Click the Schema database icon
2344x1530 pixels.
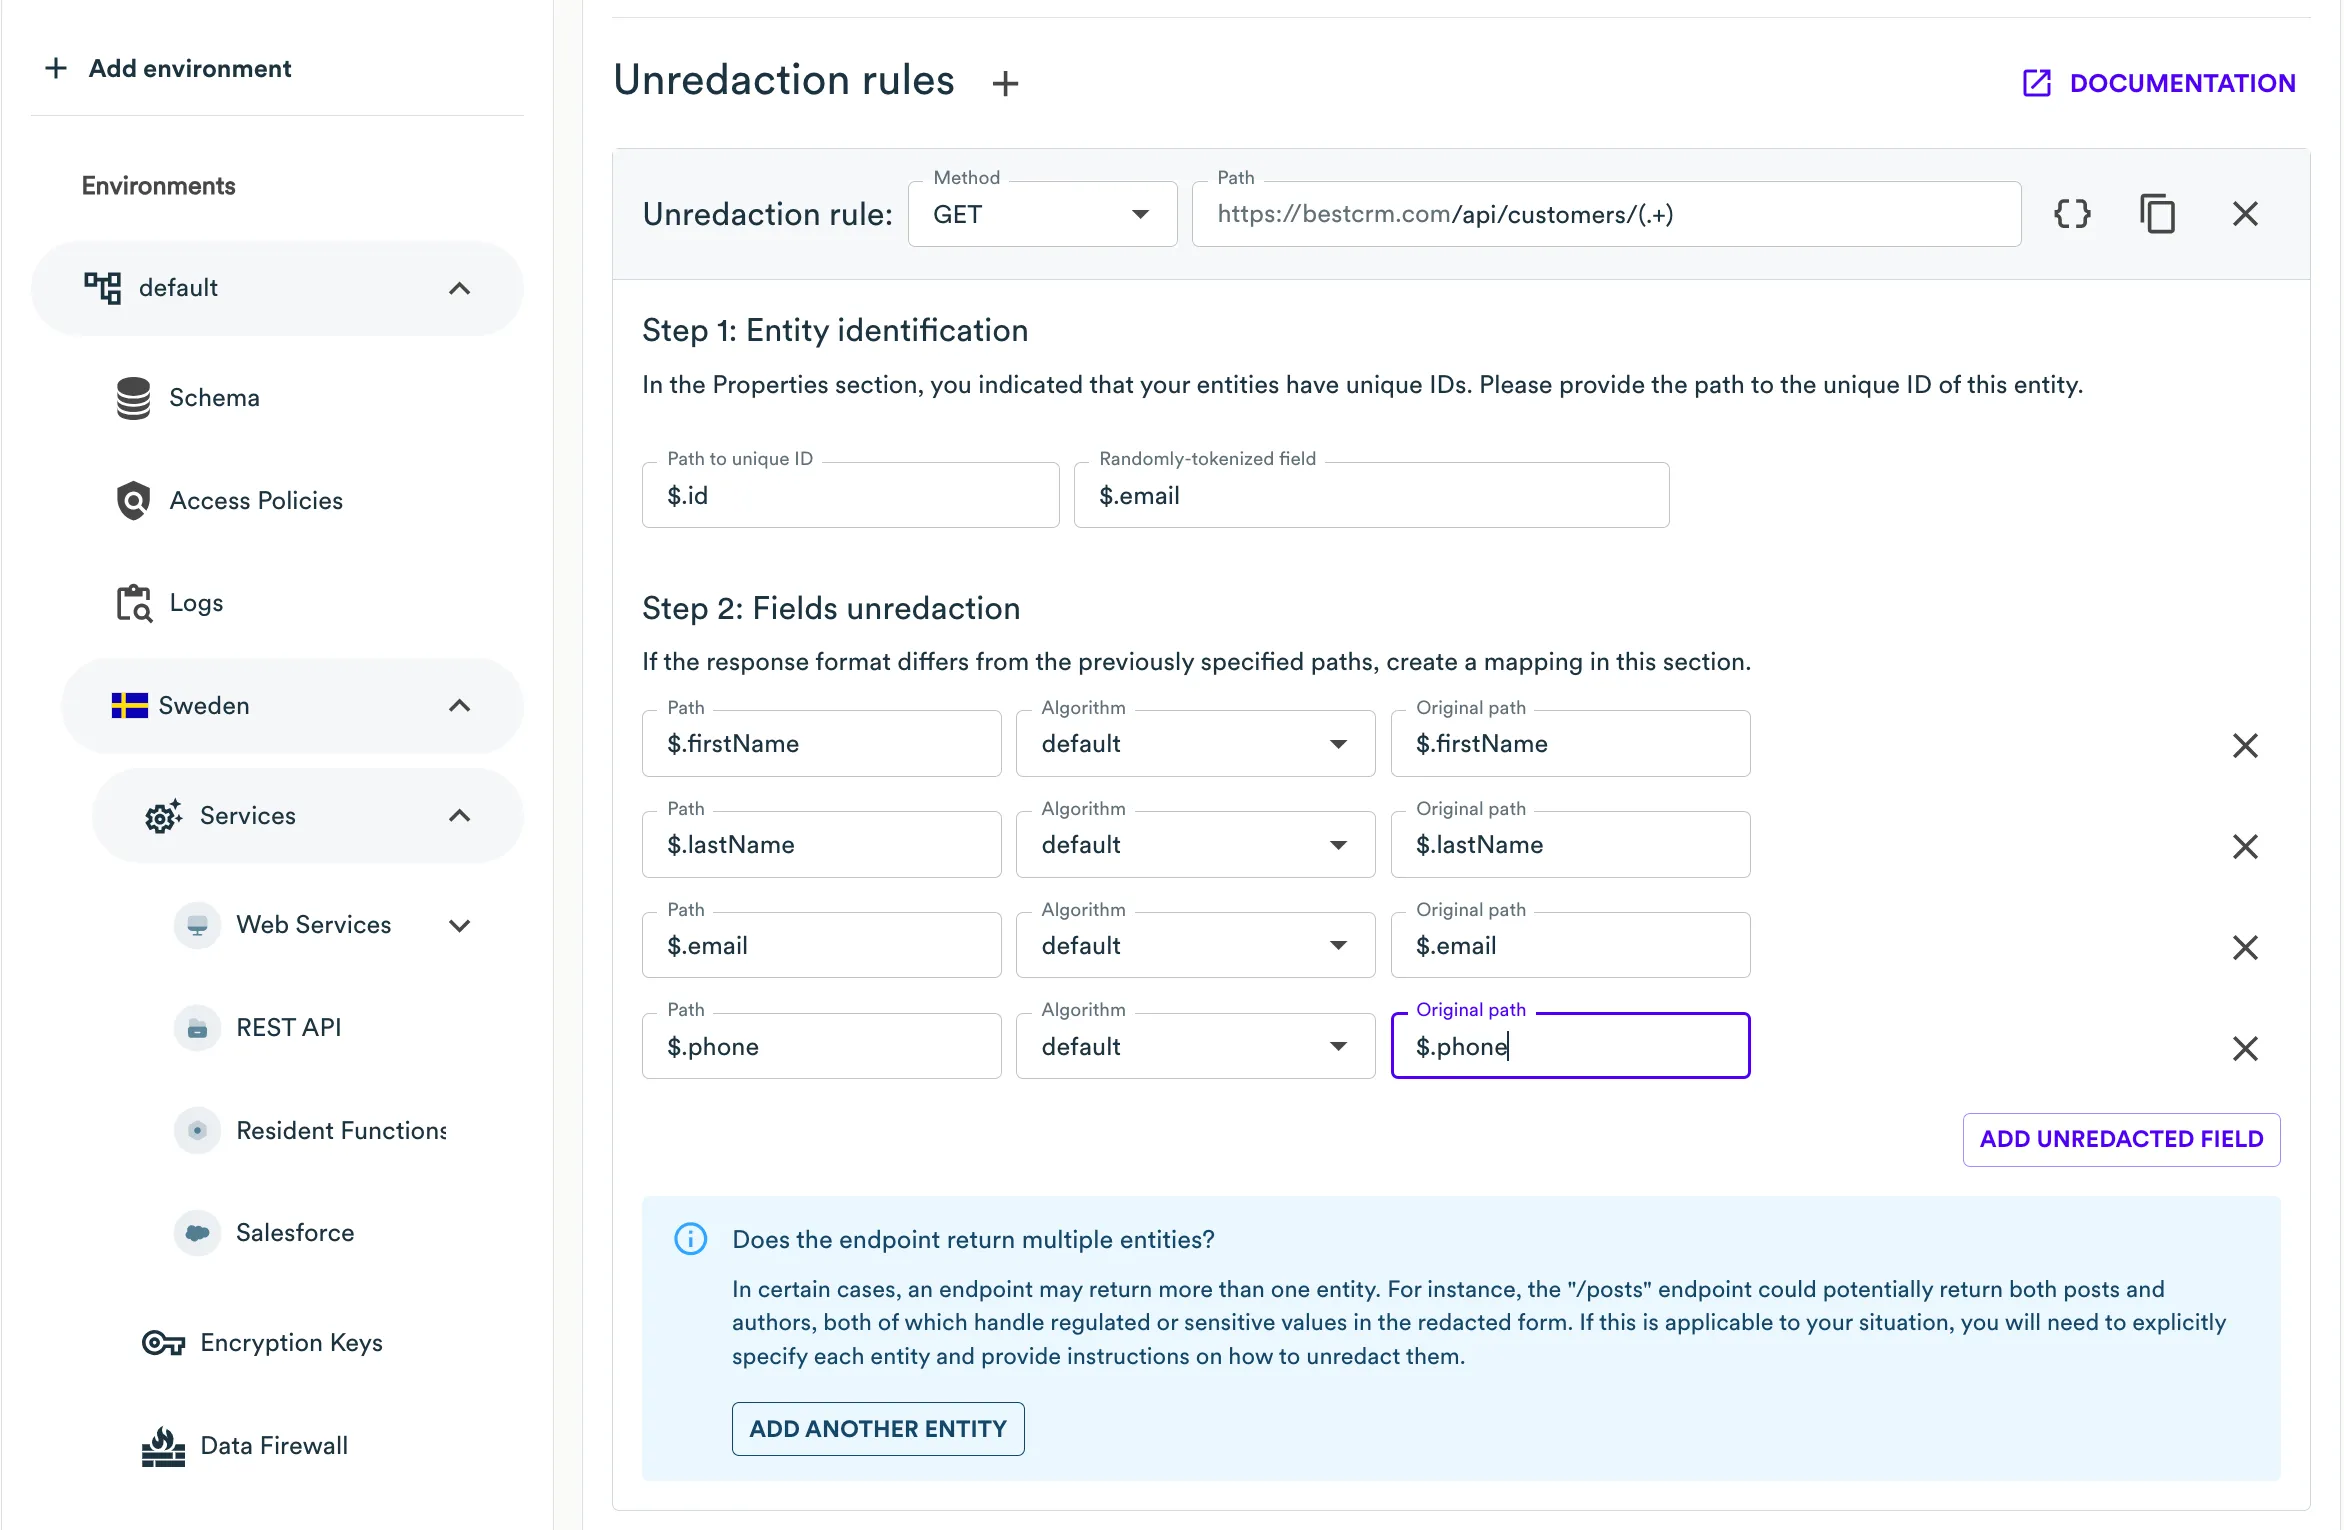click(x=133, y=398)
